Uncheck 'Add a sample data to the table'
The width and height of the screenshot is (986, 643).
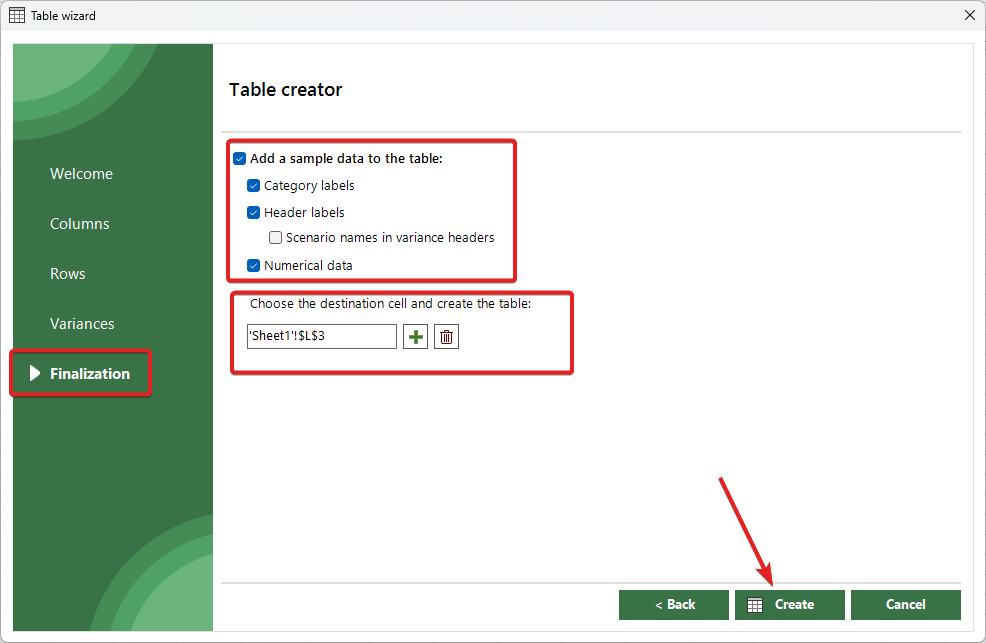pos(240,158)
